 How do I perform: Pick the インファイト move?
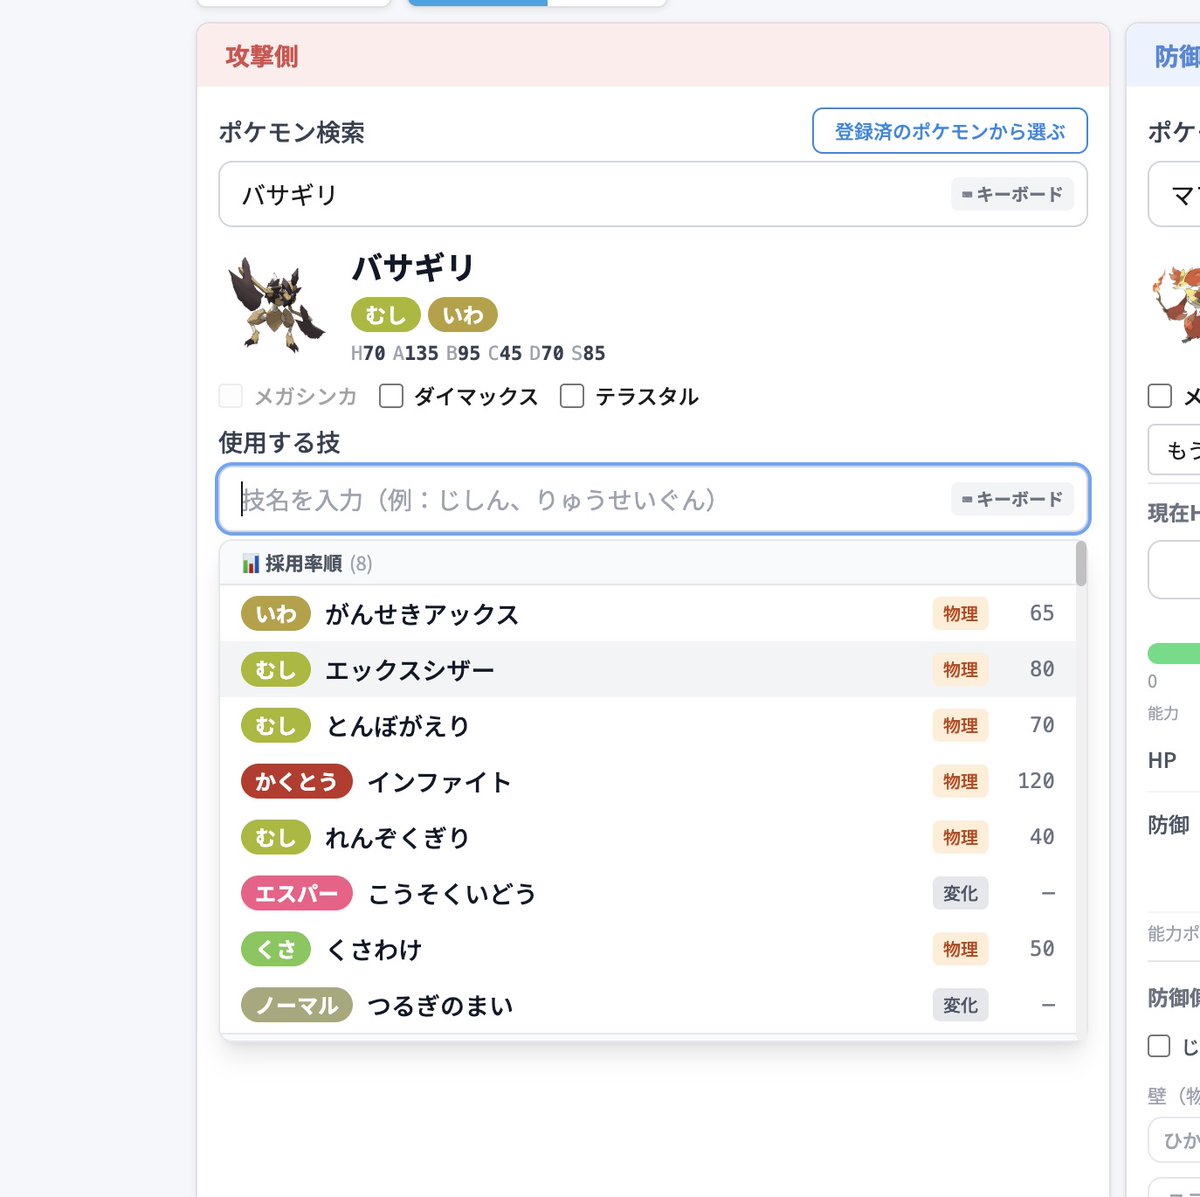(648, 782)
